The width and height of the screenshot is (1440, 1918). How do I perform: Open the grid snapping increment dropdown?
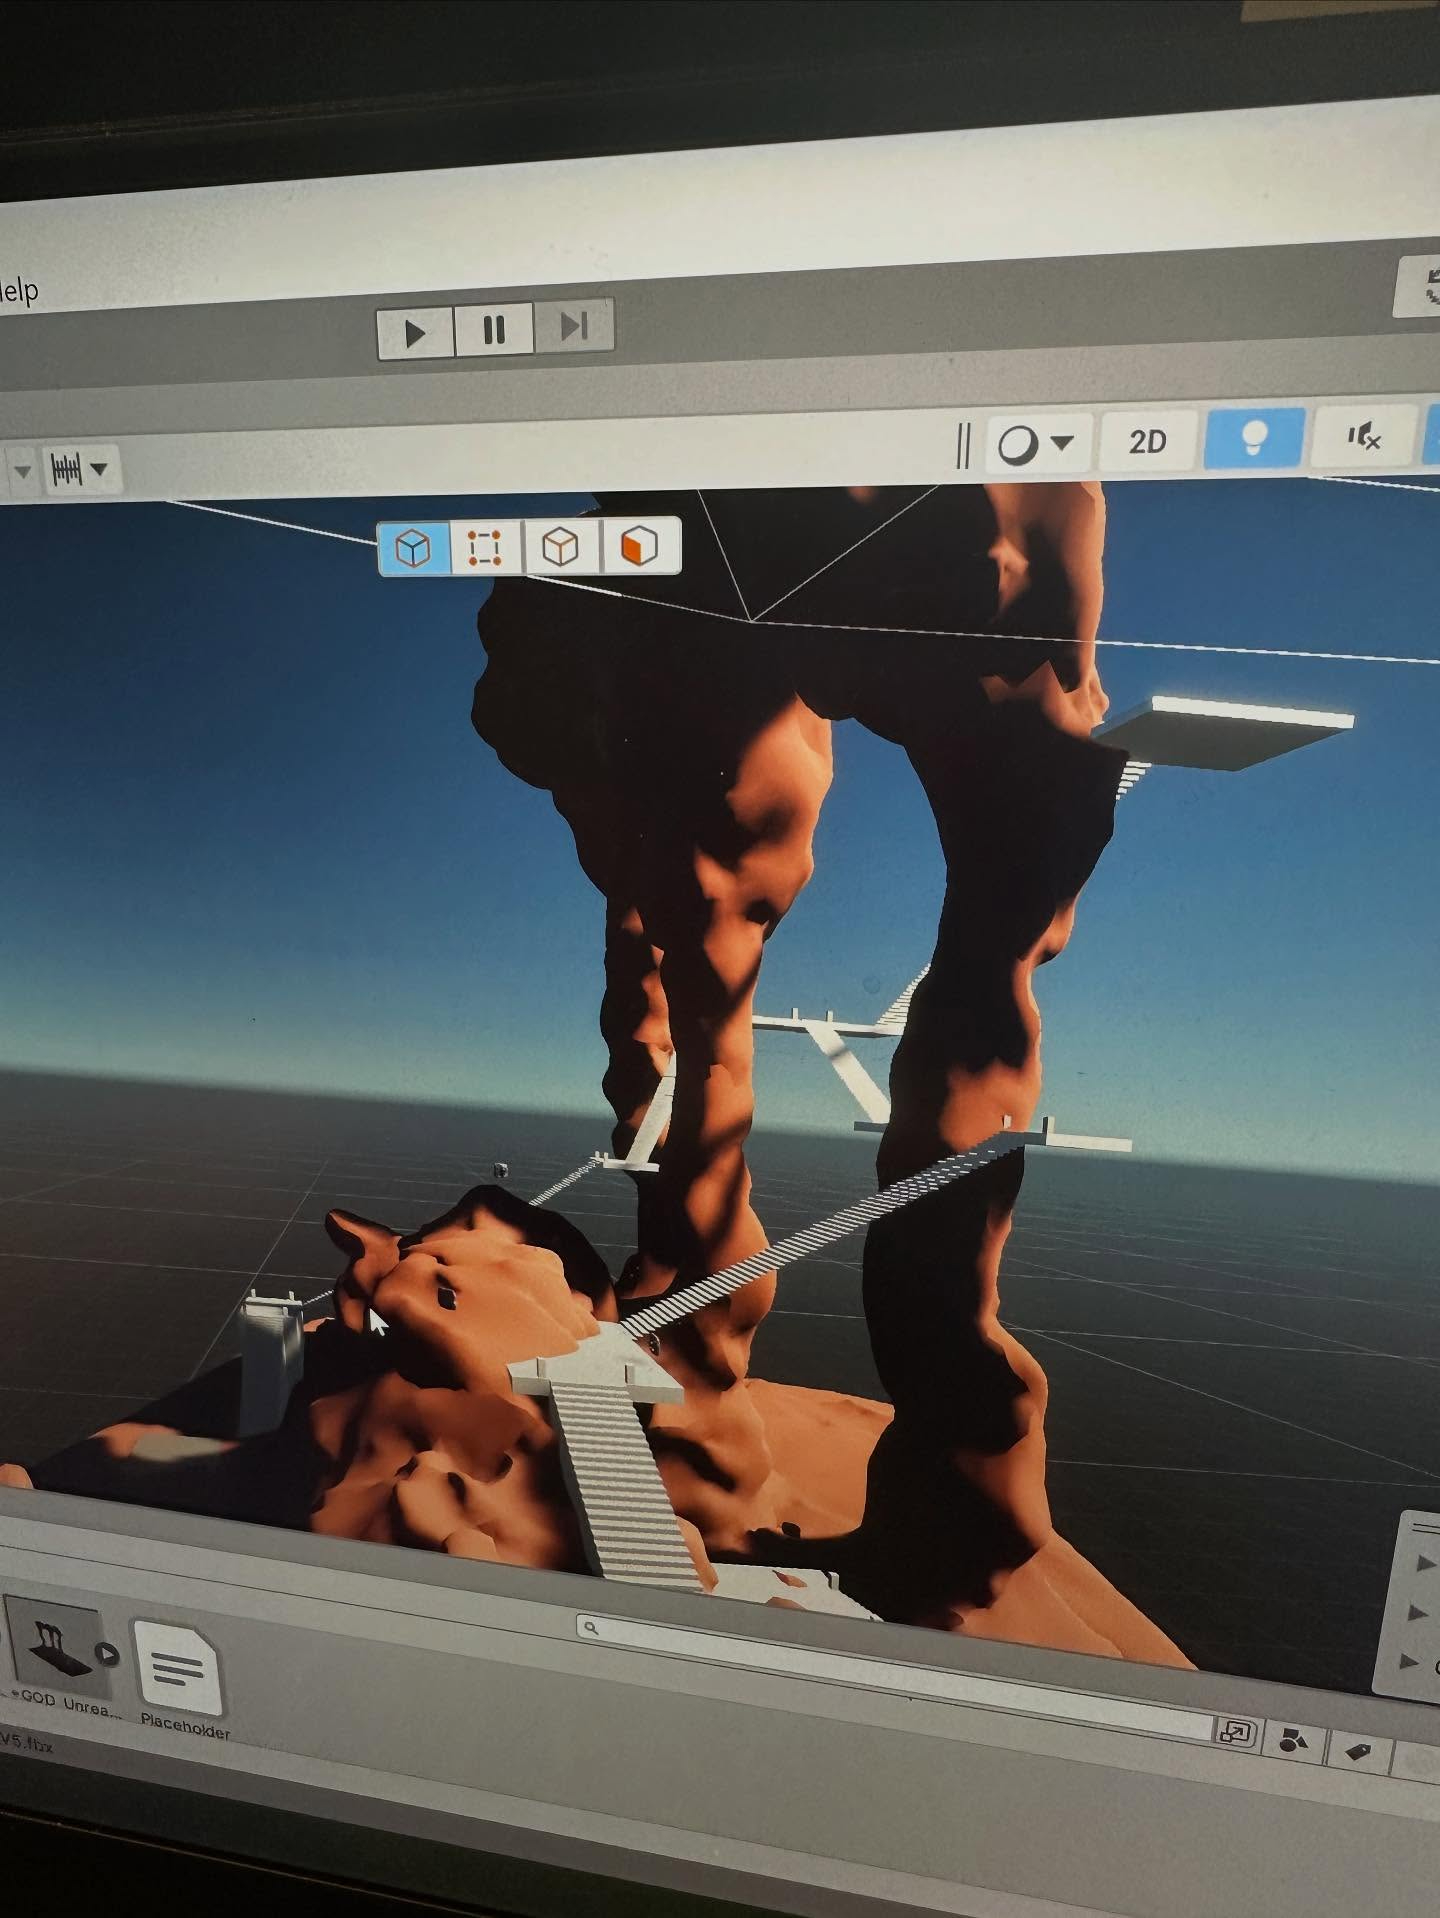(80, 469)
